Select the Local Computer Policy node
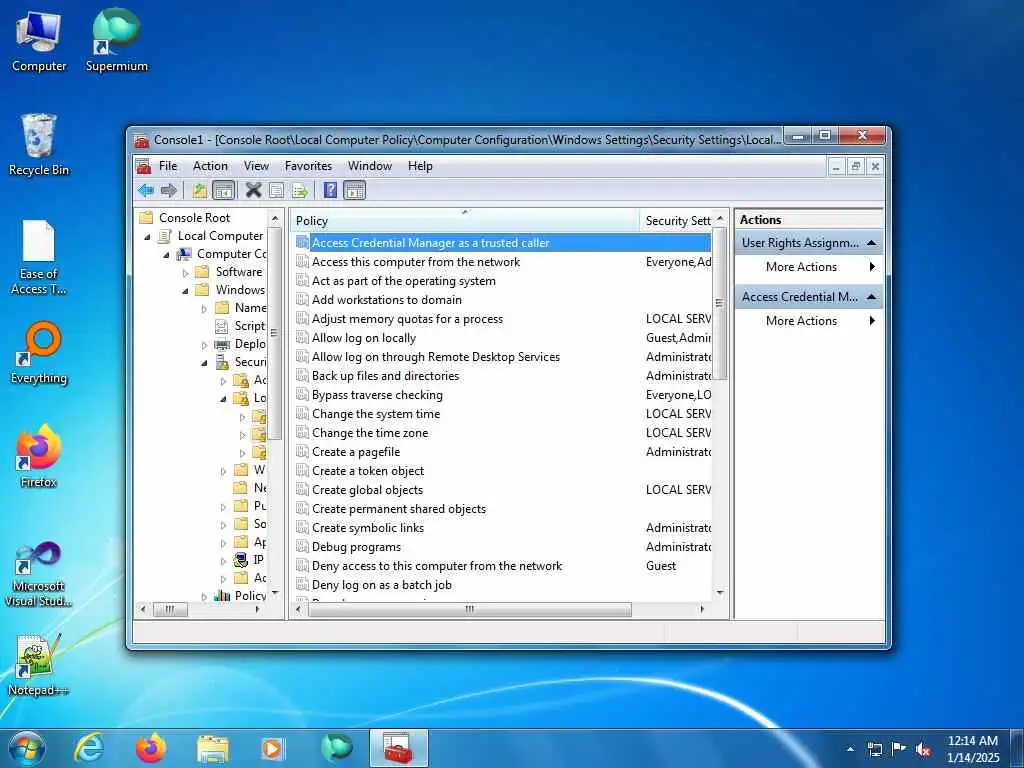Viewport: 1024px width, 768px height. [x=221, y=236]
